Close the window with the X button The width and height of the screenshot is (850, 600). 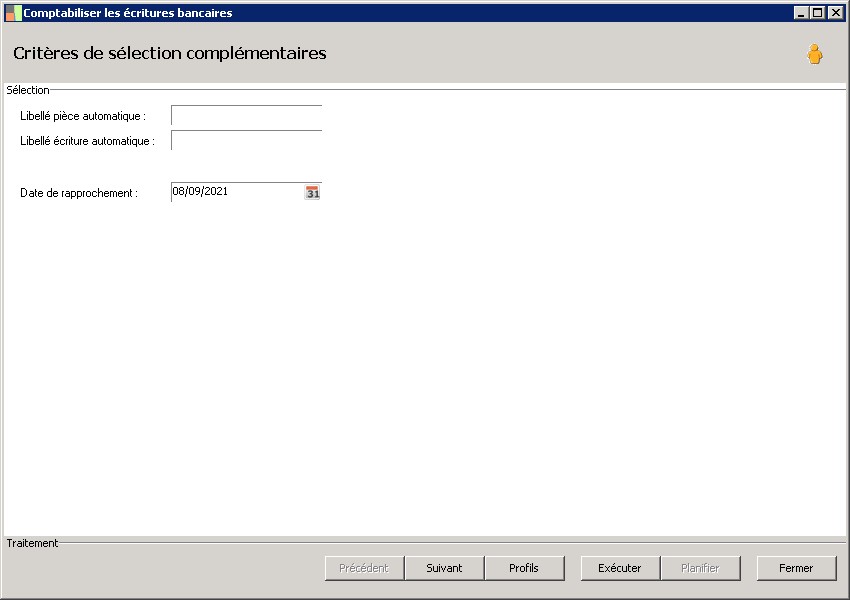[x=835, y=13]
